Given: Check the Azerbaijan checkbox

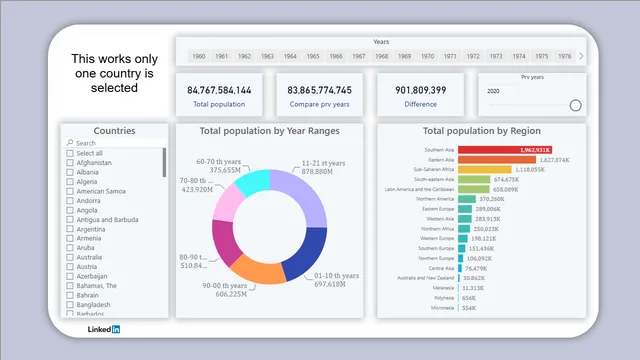Looking at the screenshot, I should [x=70, y=276].
